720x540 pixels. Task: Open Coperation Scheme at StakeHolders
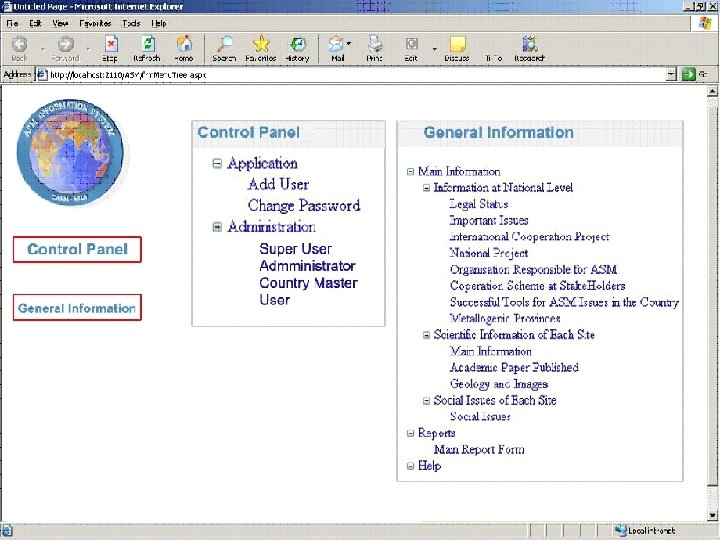point(538,286)
